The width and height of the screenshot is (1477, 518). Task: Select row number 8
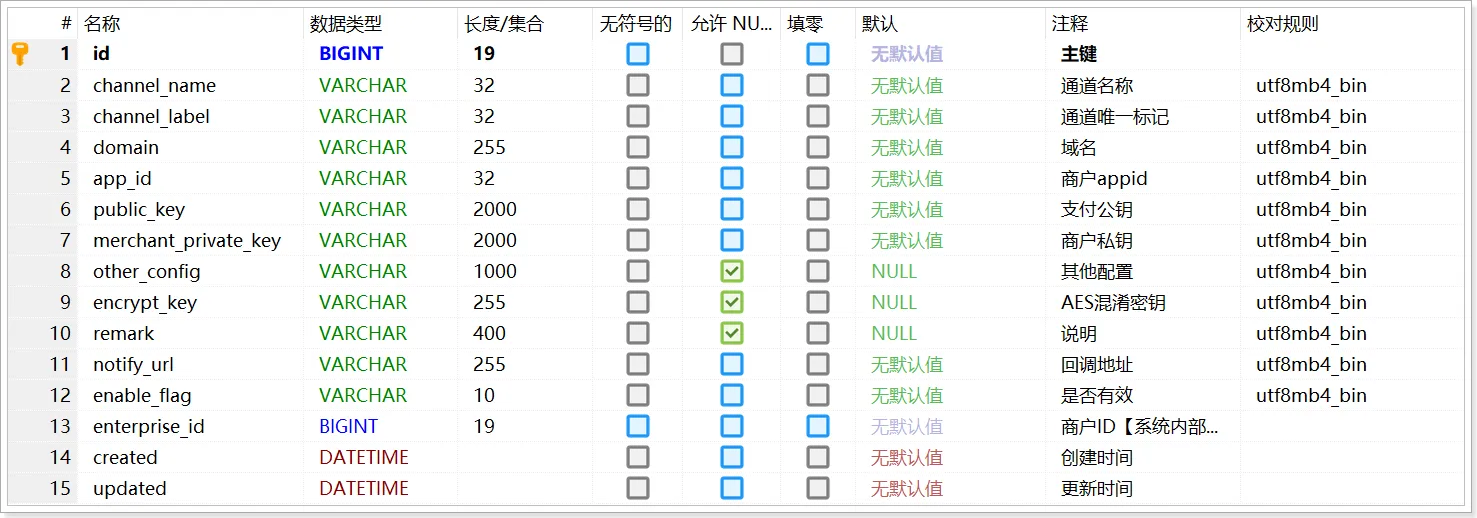66,271
